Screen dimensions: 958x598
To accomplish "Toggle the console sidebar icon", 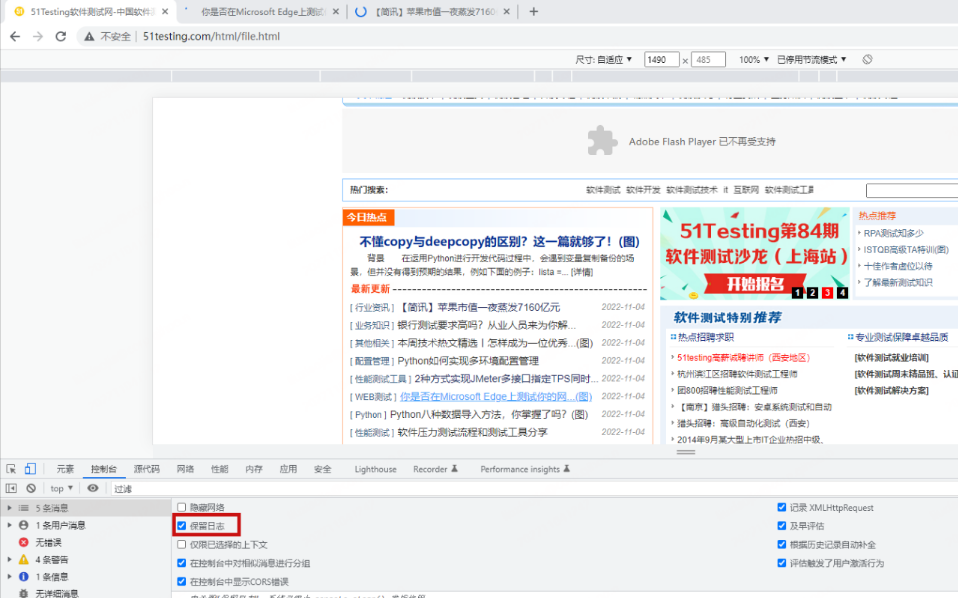I will coord(11,488).
